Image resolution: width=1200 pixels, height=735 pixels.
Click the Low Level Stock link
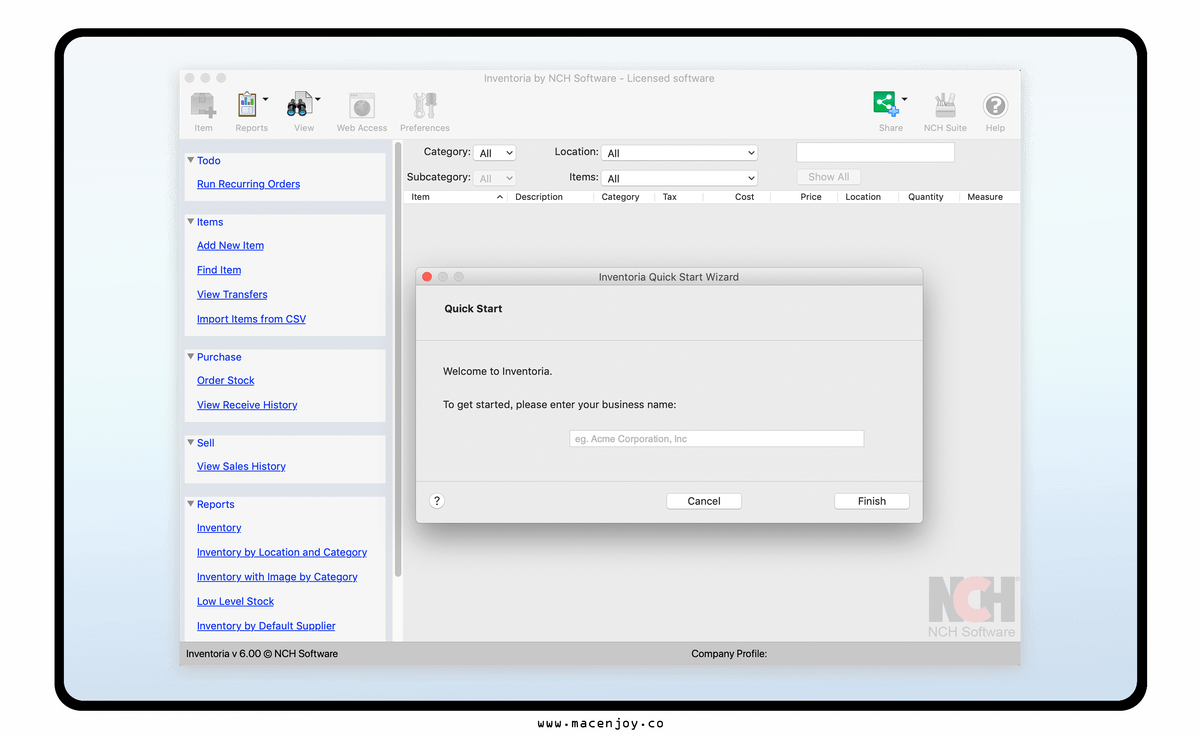235,601
